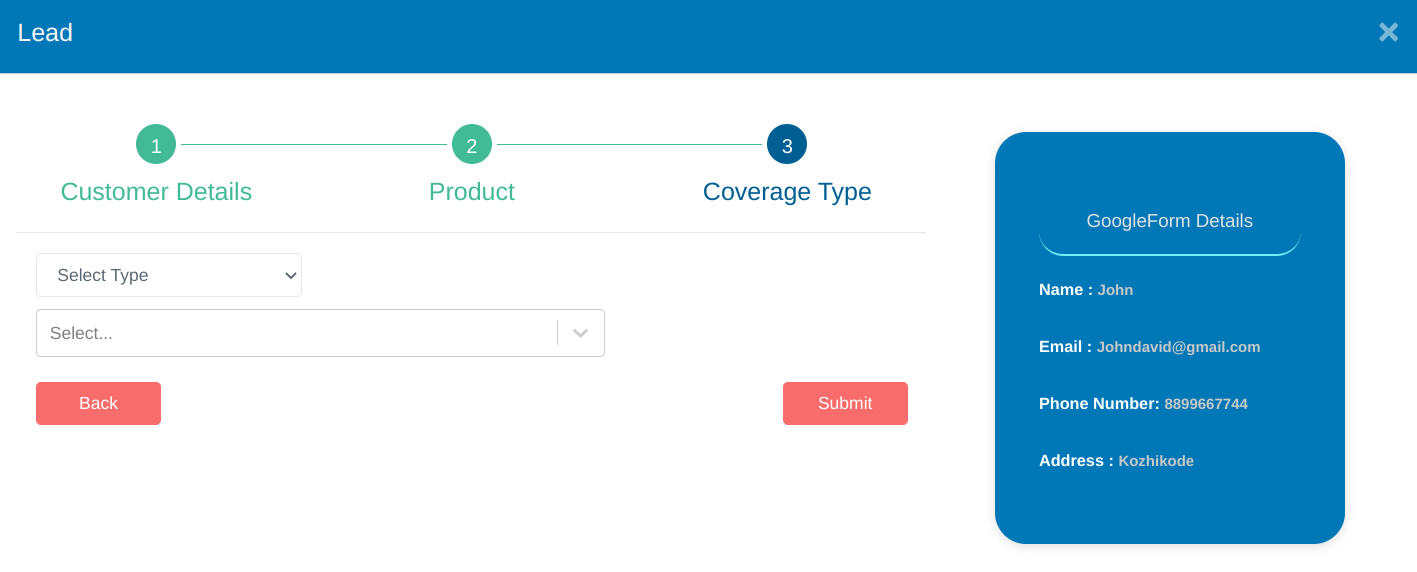Click the email Johndavid@gmail.com
Viewport: 1417px width, 572px height.
(1178, 347)
